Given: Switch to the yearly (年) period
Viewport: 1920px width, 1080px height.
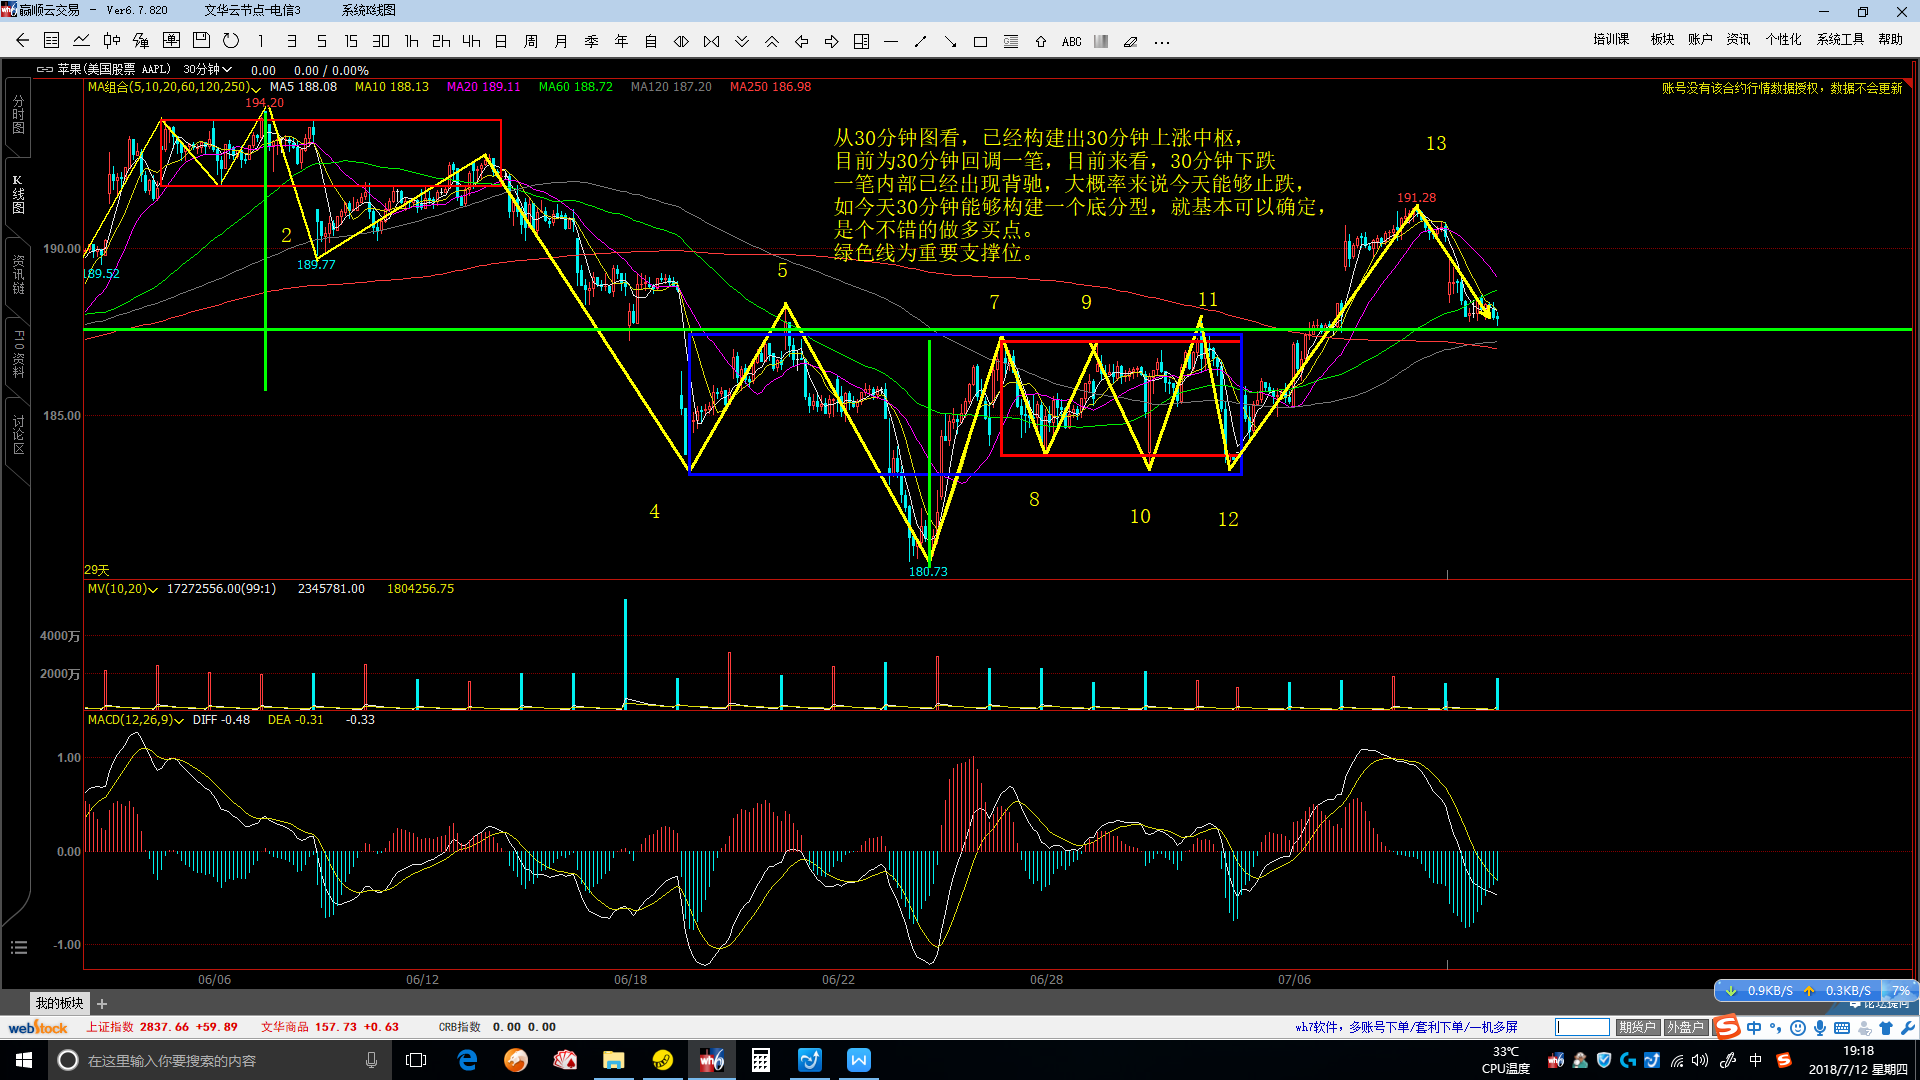Looking at the screenshot, I should tap(621, 41).
